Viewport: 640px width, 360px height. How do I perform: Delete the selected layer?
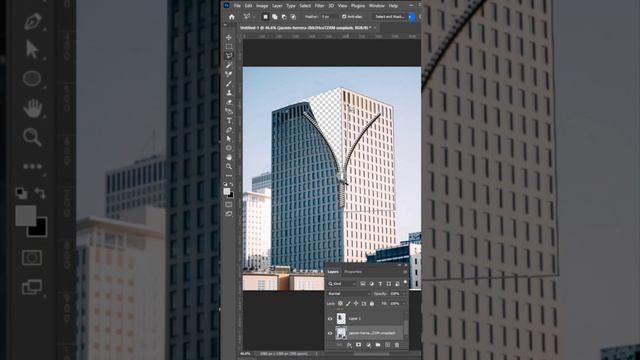pyautogui.click(x=397, y=345)
